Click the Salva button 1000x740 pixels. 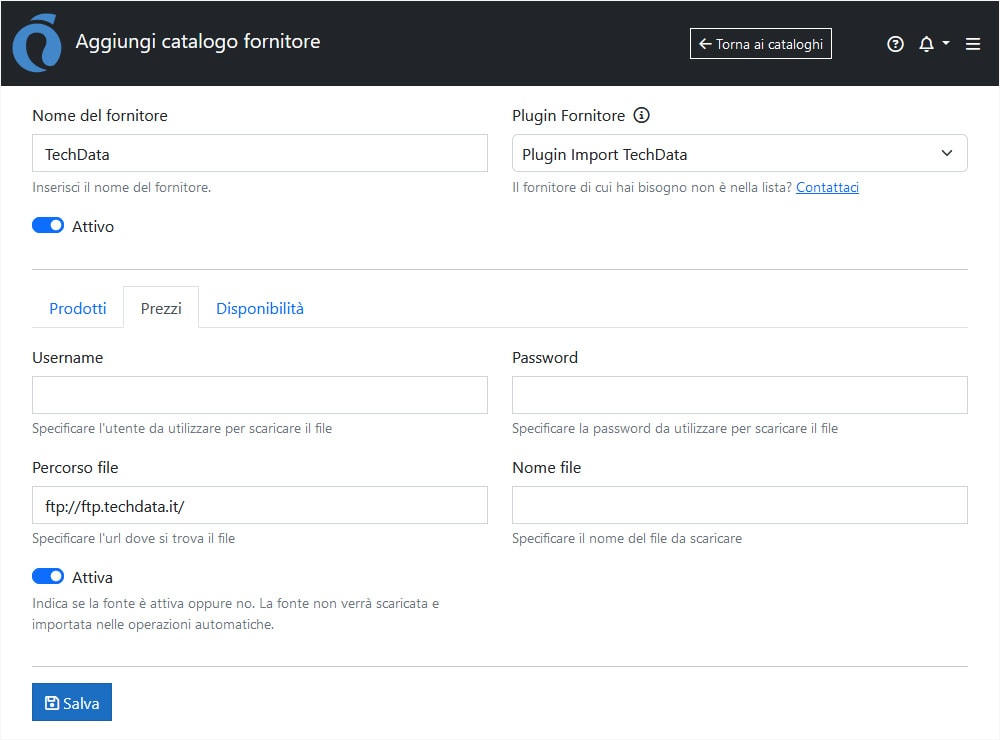(71, 702)
